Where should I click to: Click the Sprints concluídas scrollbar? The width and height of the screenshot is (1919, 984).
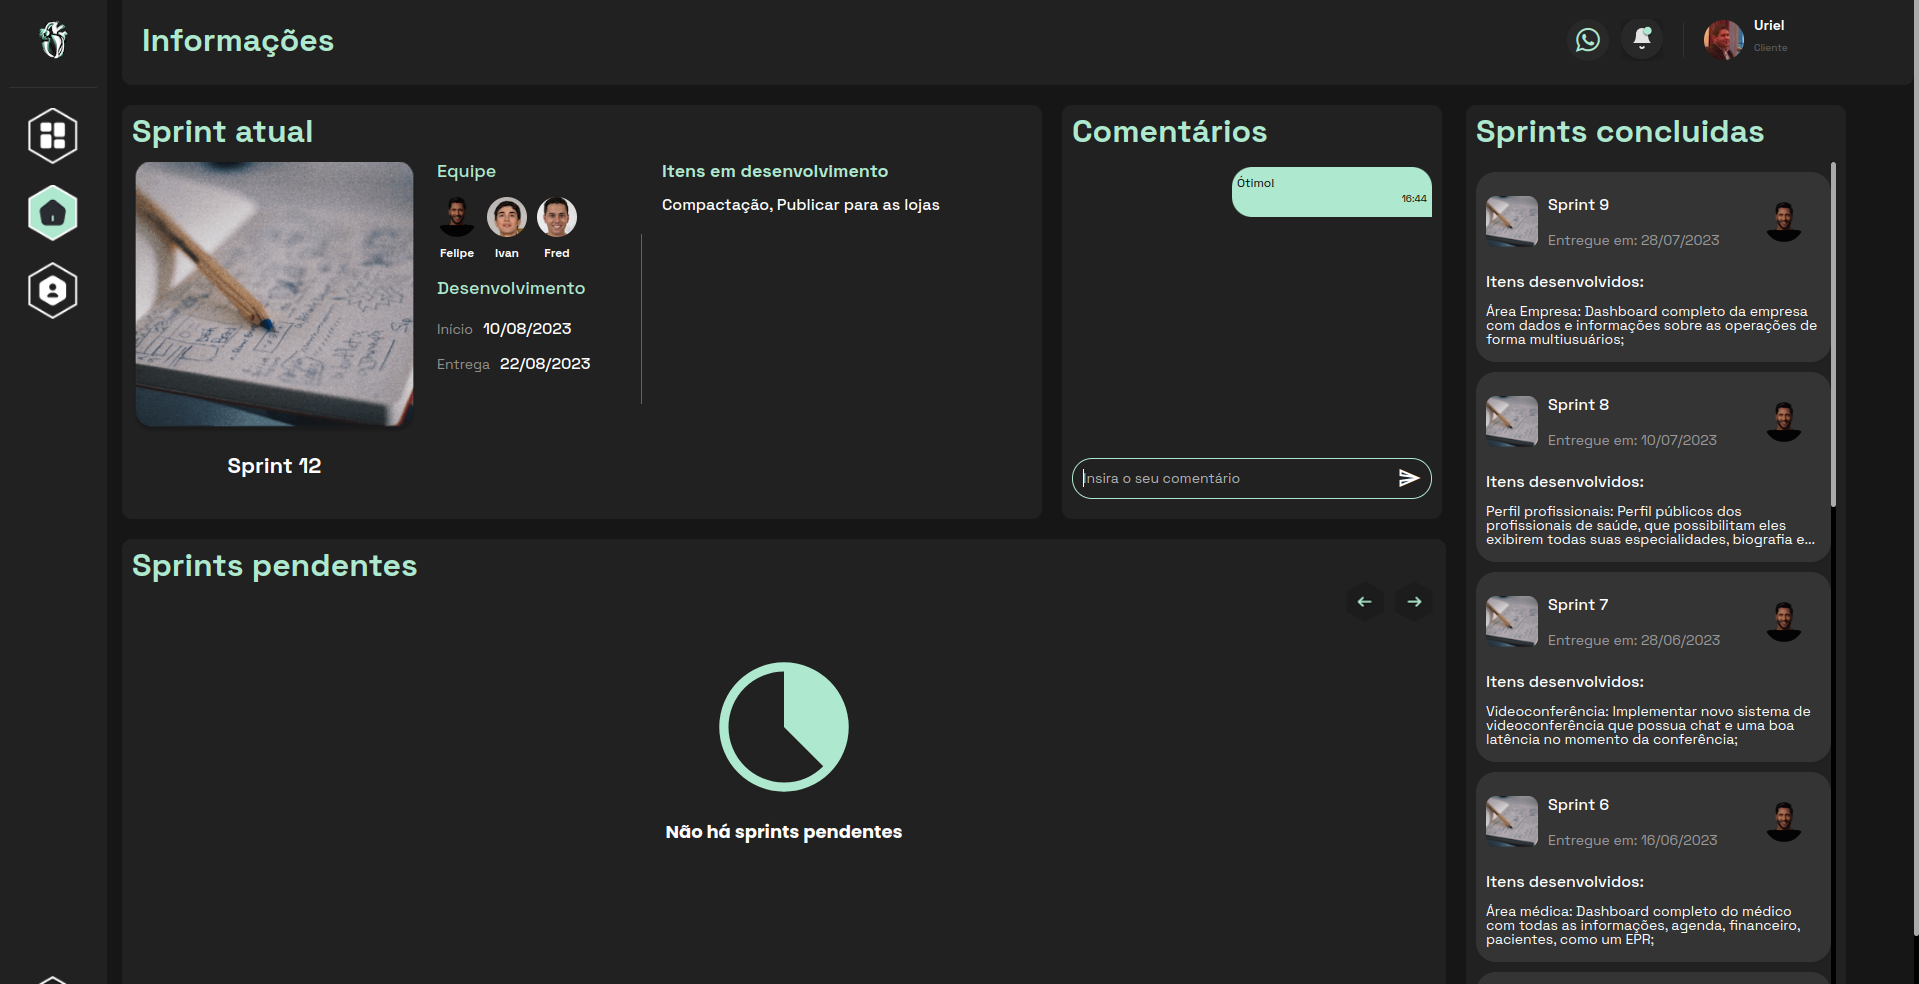(1833, 334)
